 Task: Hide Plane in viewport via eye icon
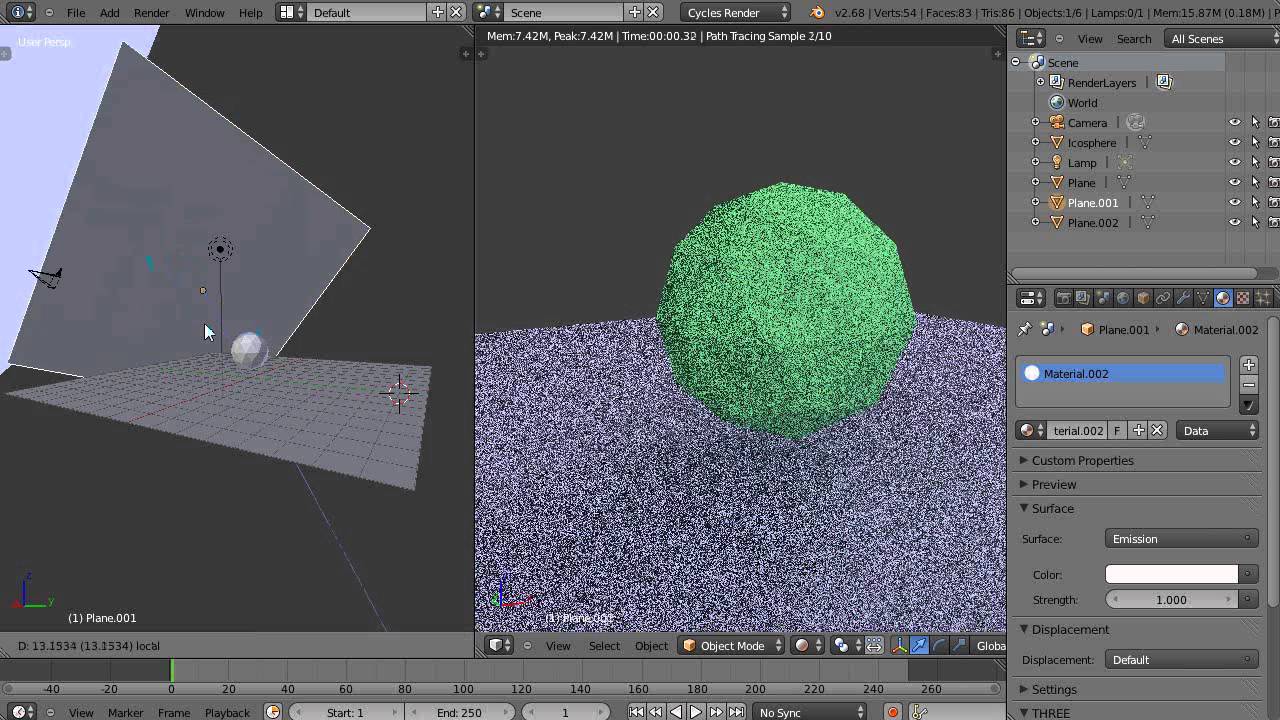tap(1235, 183)
